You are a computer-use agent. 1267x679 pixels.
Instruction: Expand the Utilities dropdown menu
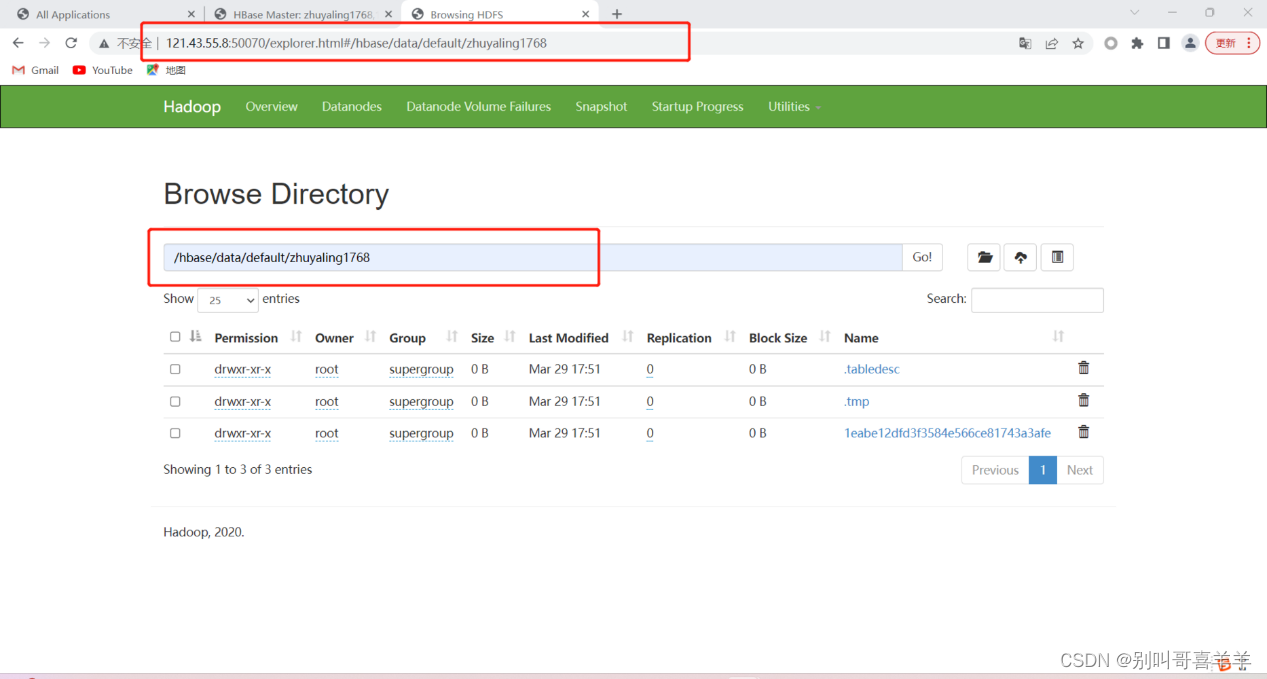click(794, 107)
